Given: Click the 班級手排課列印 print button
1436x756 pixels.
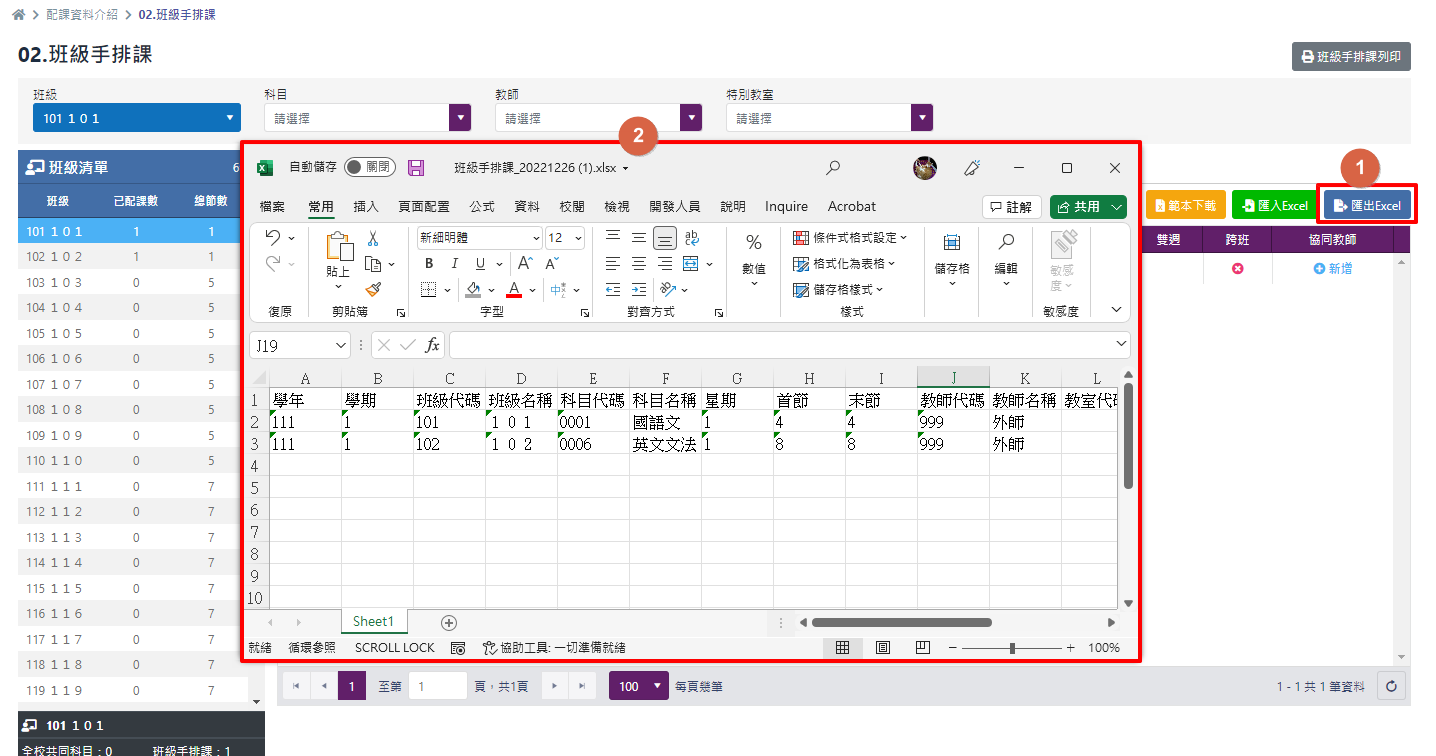Looking at the screenshot, I should point(1351,57).
